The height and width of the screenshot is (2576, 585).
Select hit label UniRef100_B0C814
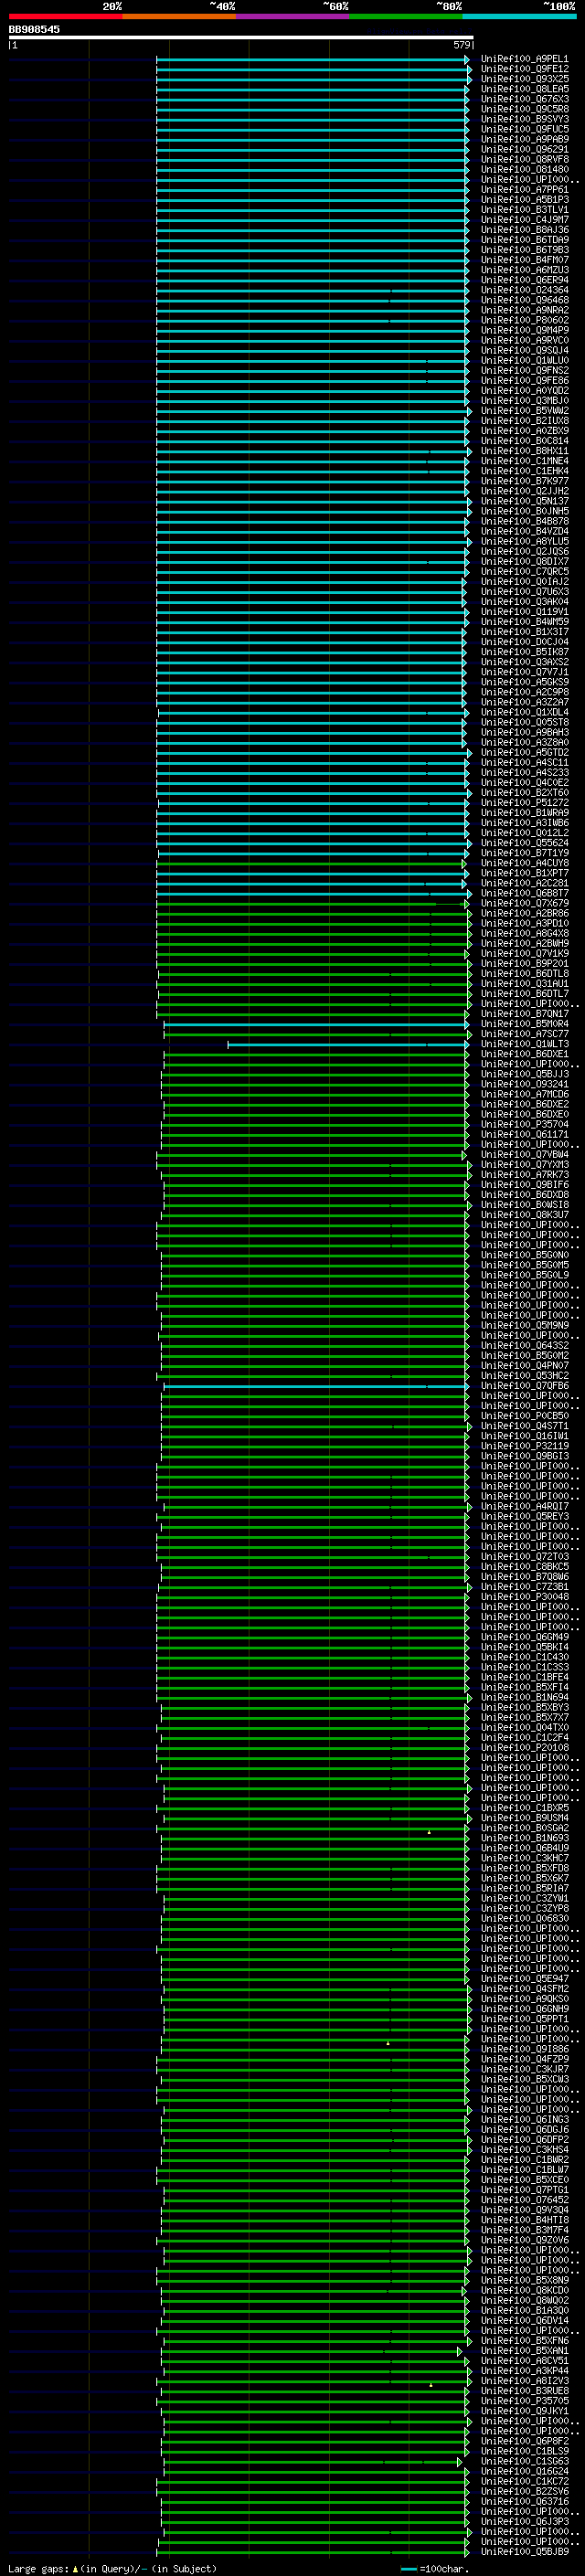pyautogui.click(x=524, y=441)
